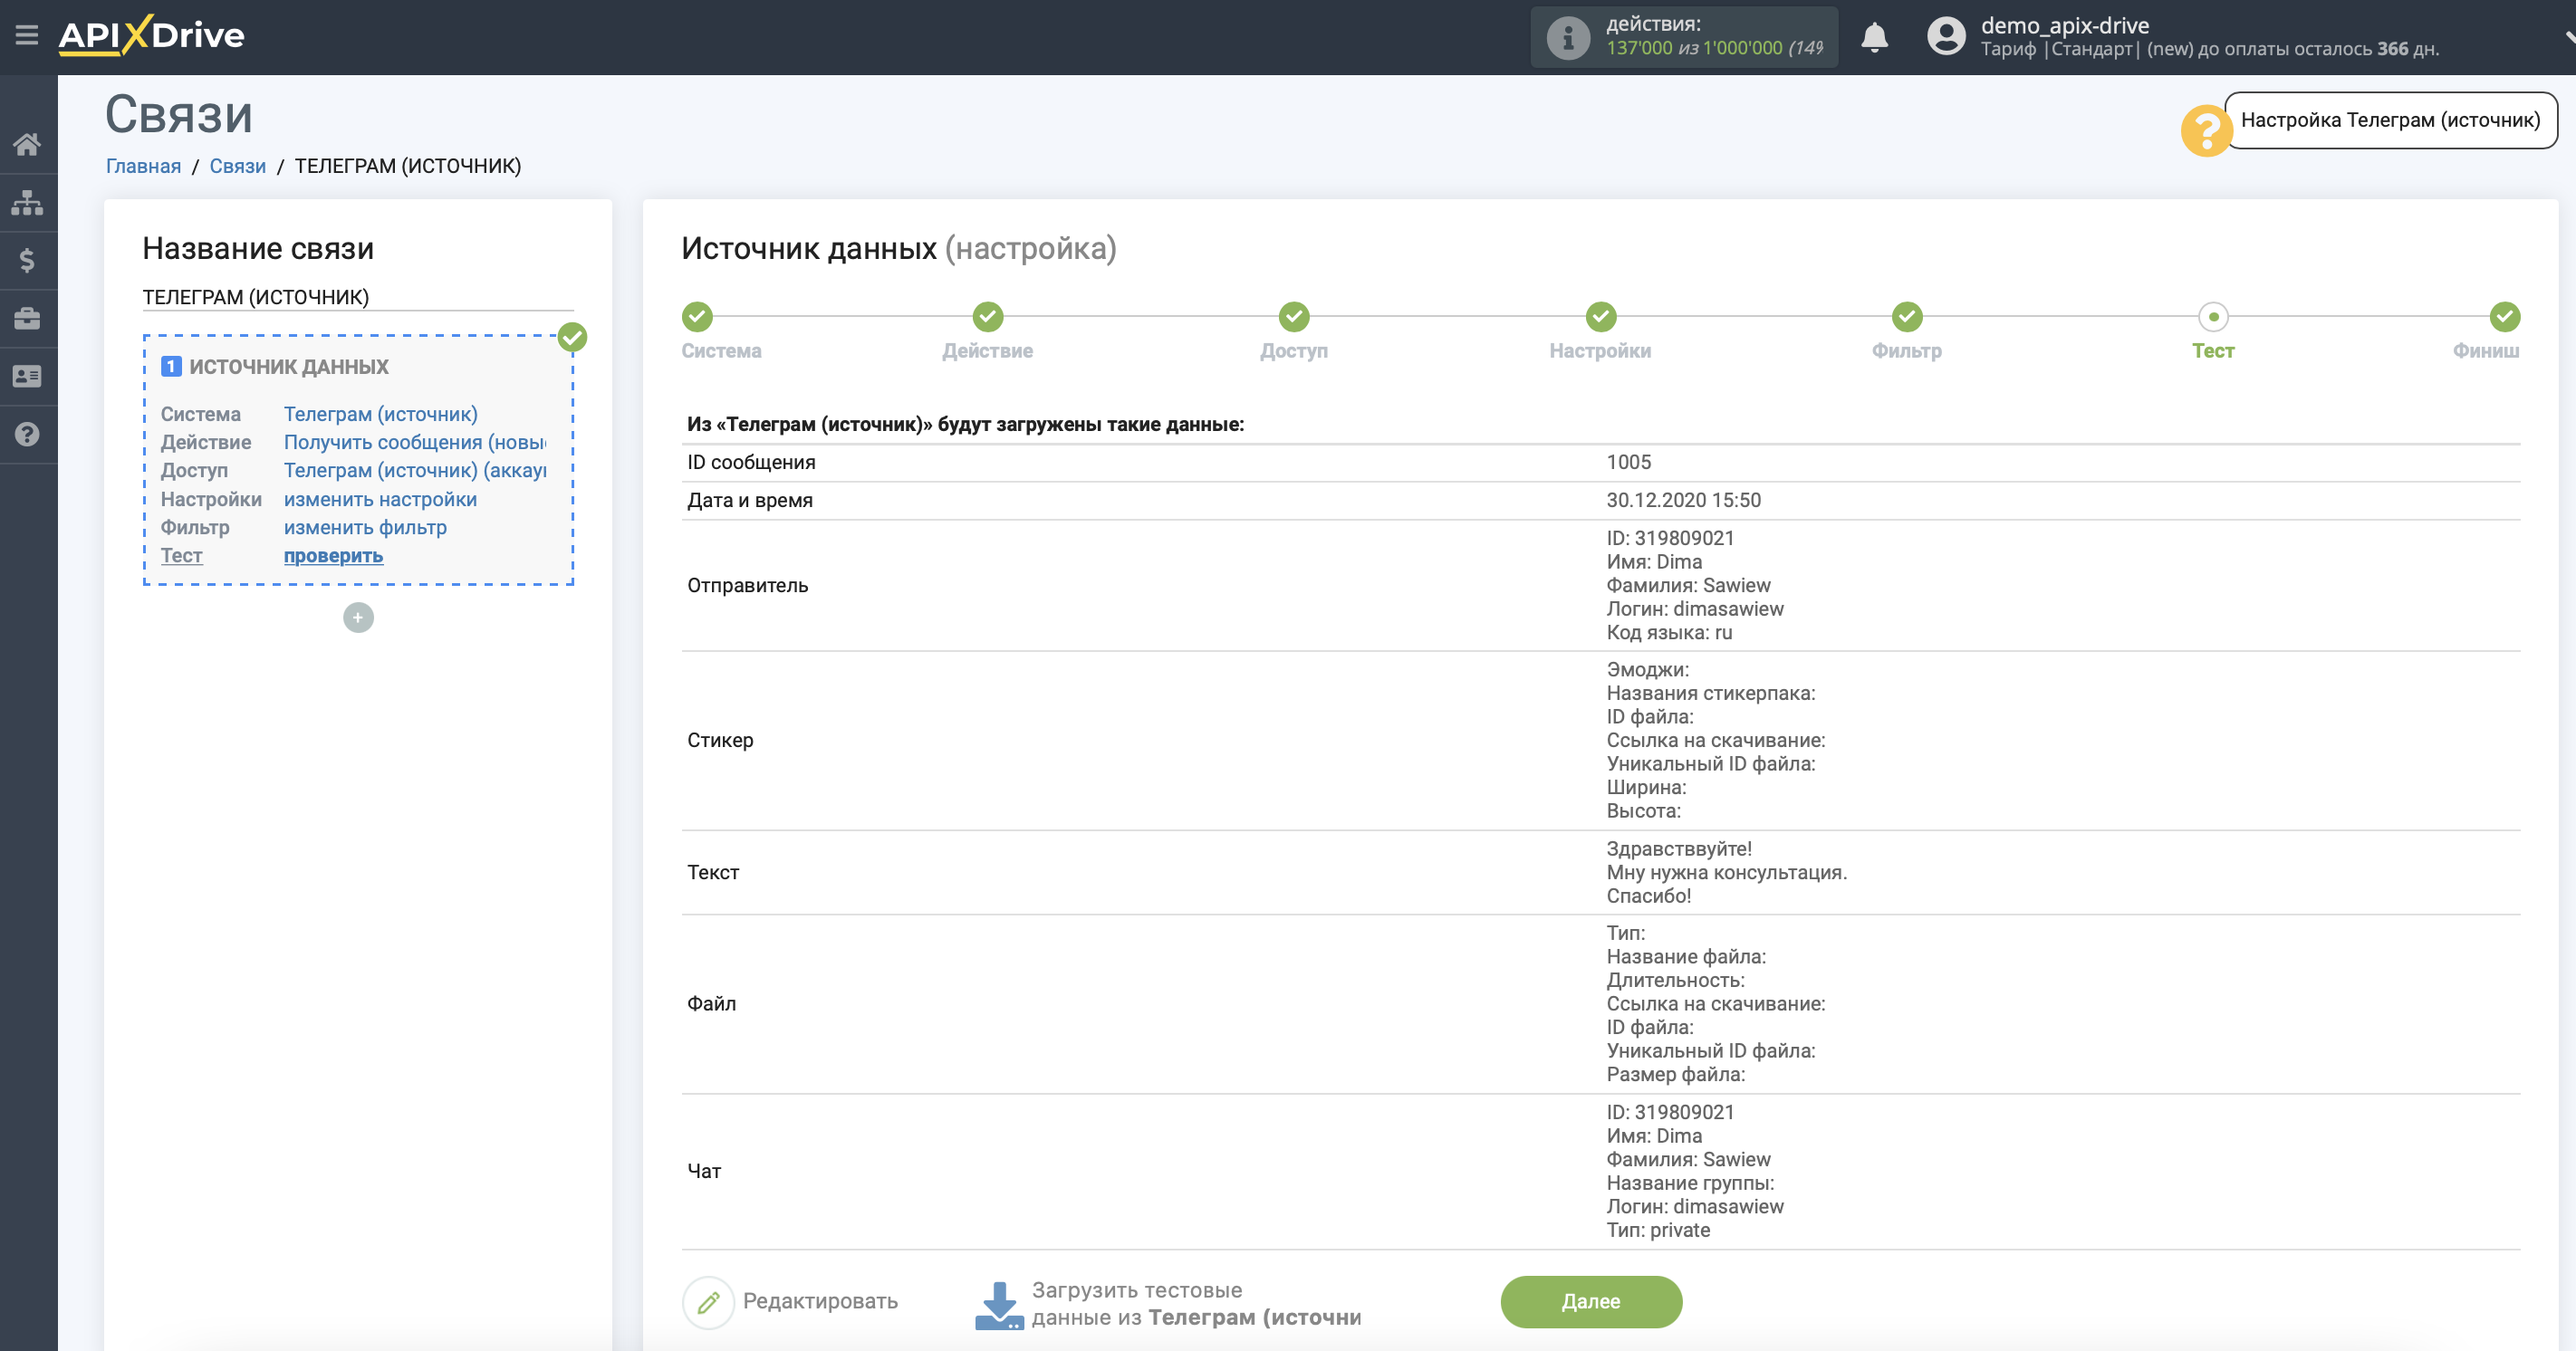Image resolution: width=2576 pixels, height=1351 pixels.
Task: Open the contact card sidebar icon
Action: [x=27, y=377]
